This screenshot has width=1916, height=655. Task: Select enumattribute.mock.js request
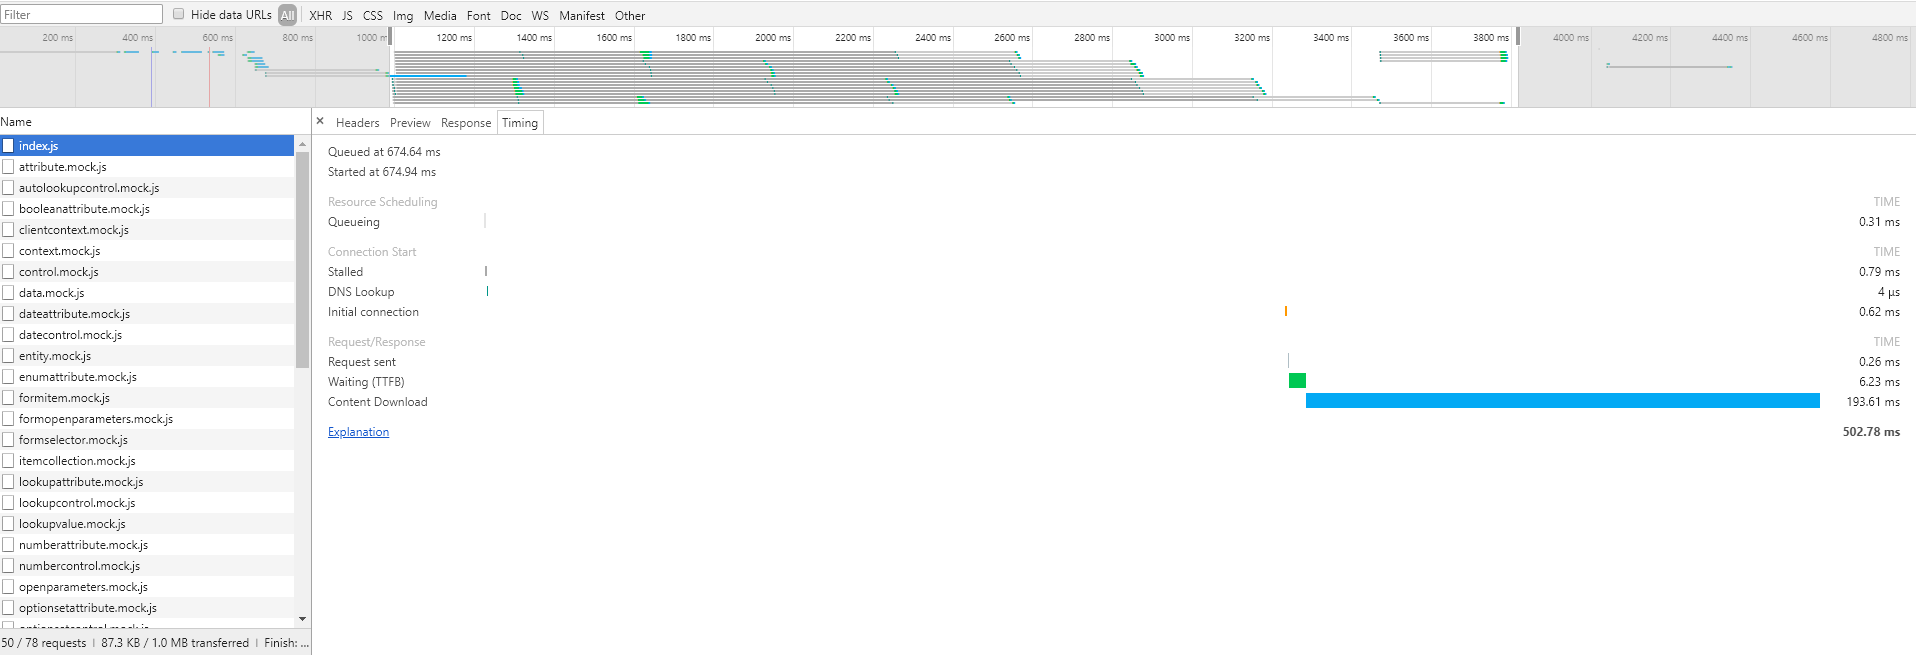tap(147, 377)
